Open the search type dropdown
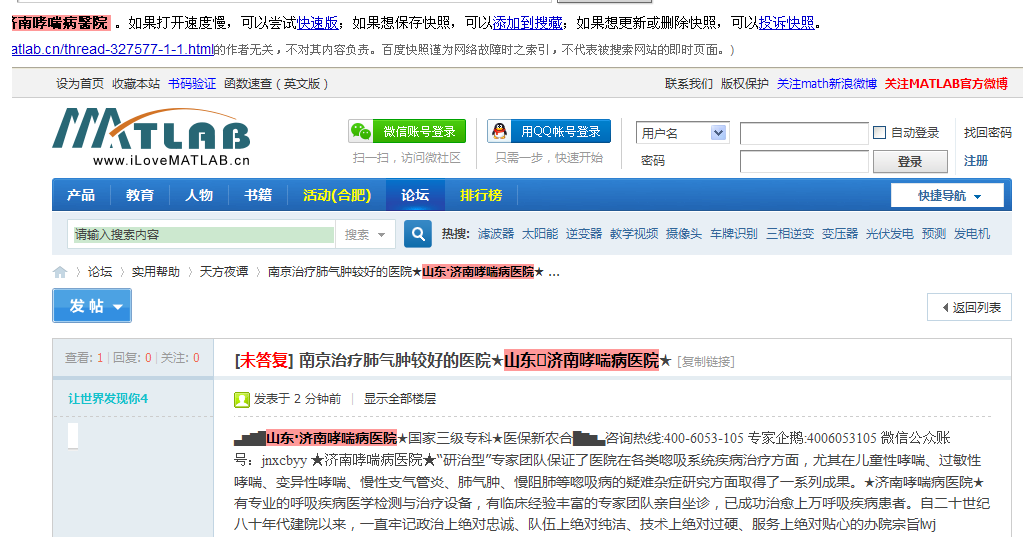This screenshot has width=1023, height=537. (367, 235)
